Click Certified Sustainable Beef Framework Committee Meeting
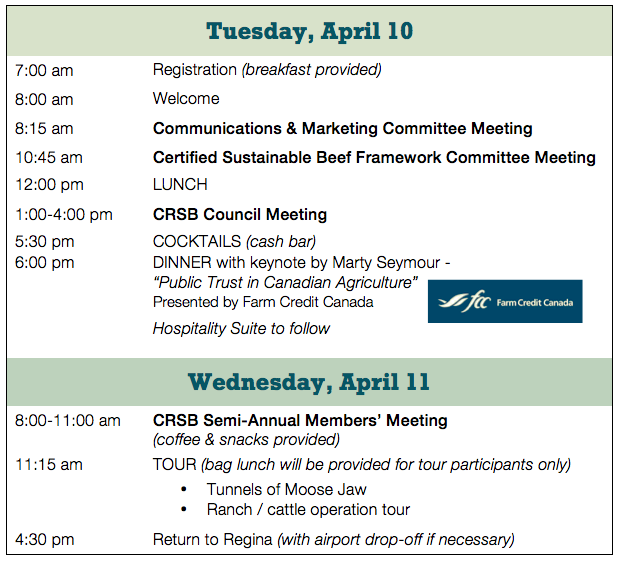This screenshot has height=561, width=620. click(x=374, y=157)
